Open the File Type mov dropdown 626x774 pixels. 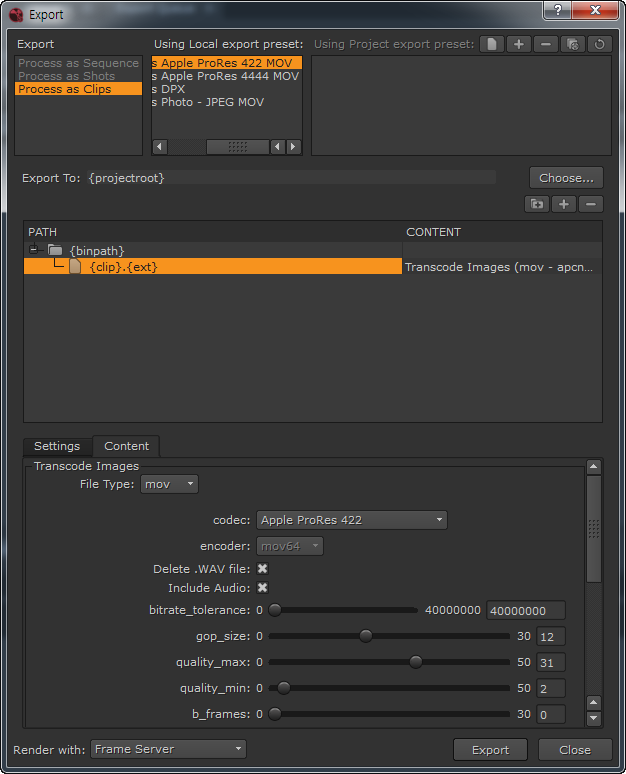(169, 484)
